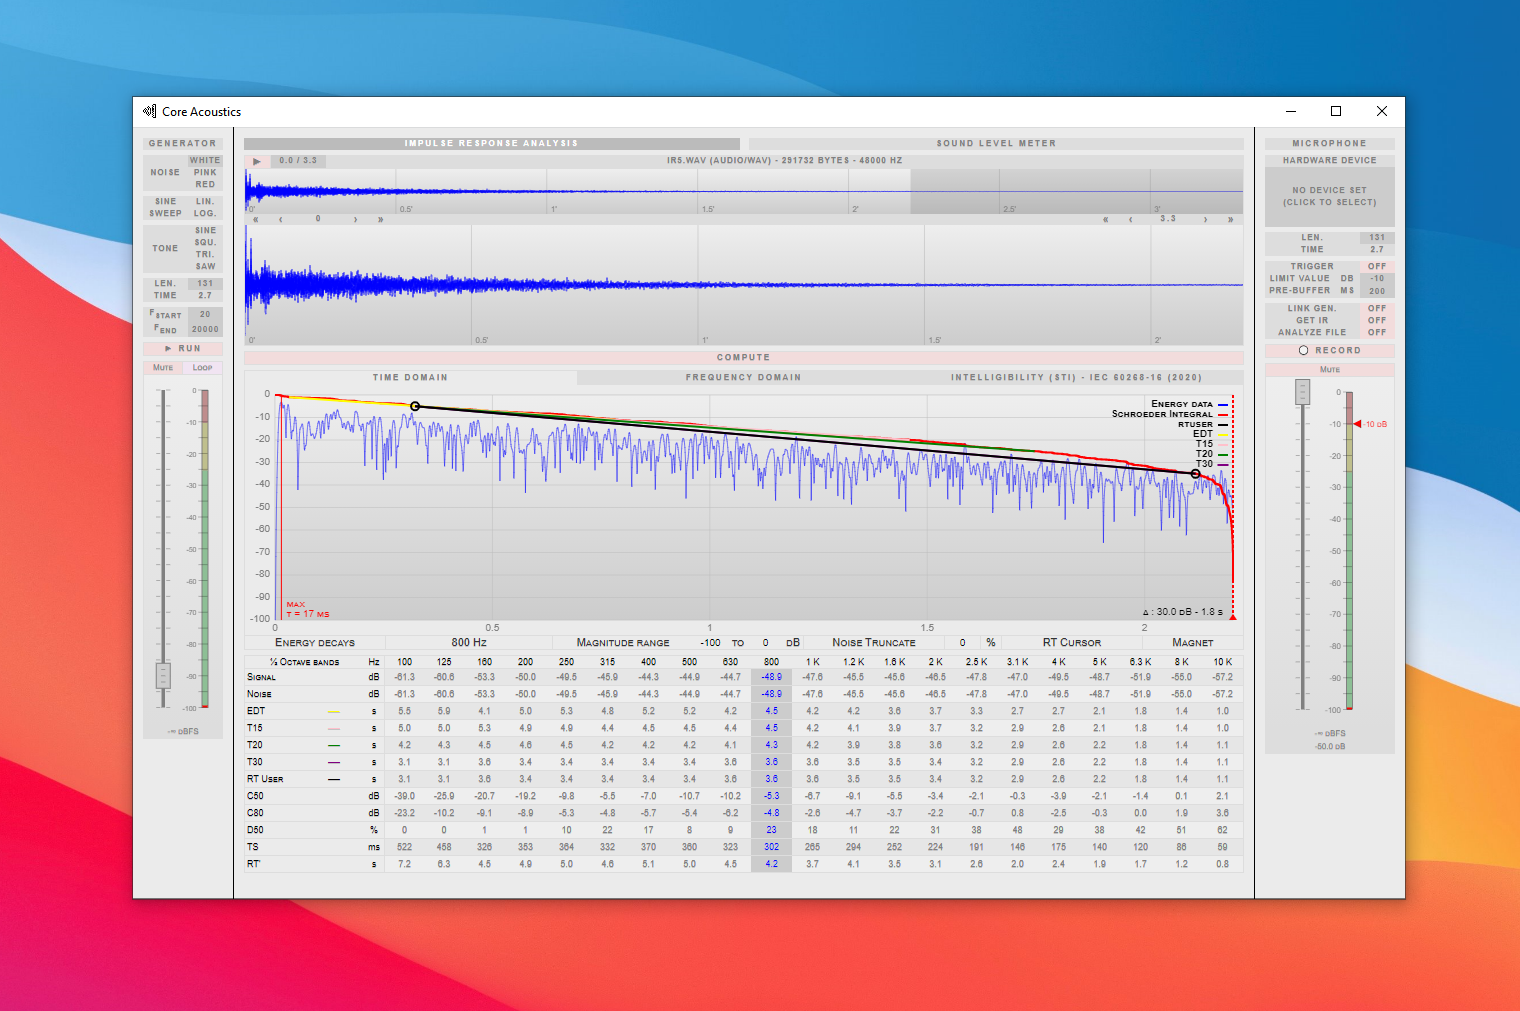The height and width of the screenshot is (1011, 1520).
Task: Change the 800 Hz energy decay band
Action: 468,643
